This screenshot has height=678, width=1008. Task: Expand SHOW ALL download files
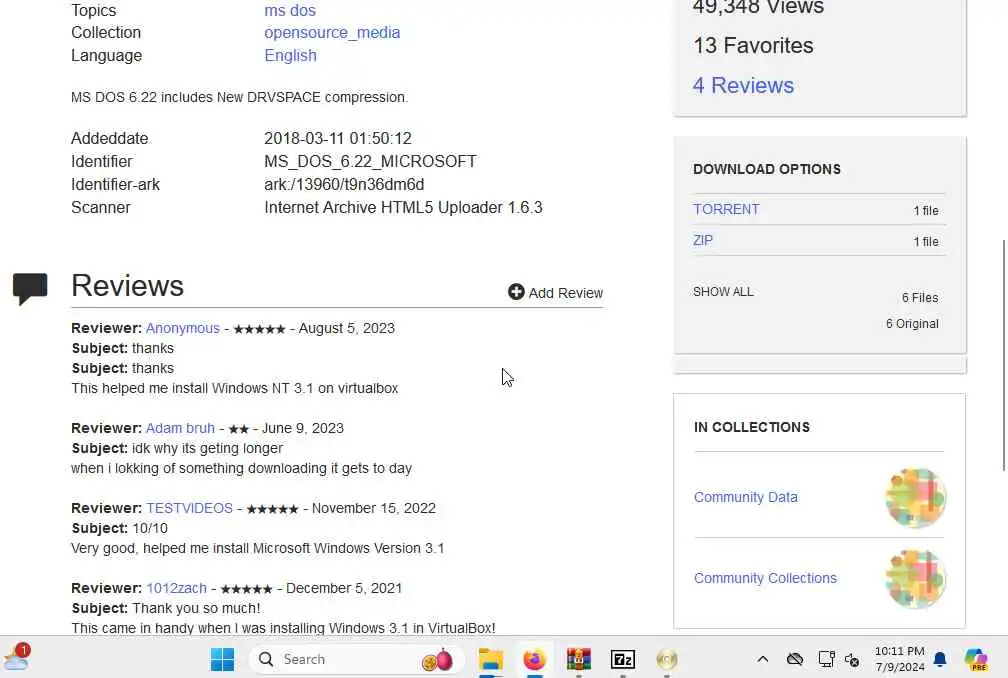pyautogui.click(x=723, y=292)
